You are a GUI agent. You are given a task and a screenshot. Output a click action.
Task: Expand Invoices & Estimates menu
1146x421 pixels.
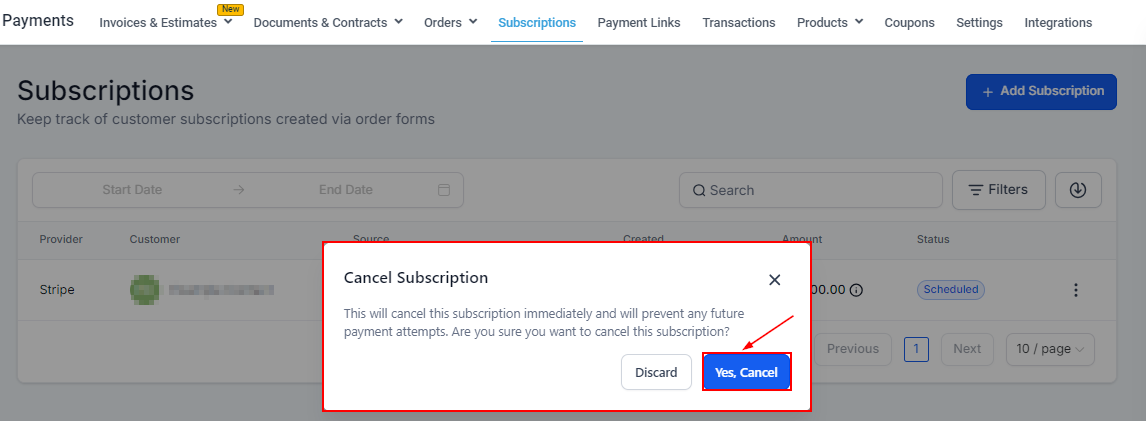[166, 22]
